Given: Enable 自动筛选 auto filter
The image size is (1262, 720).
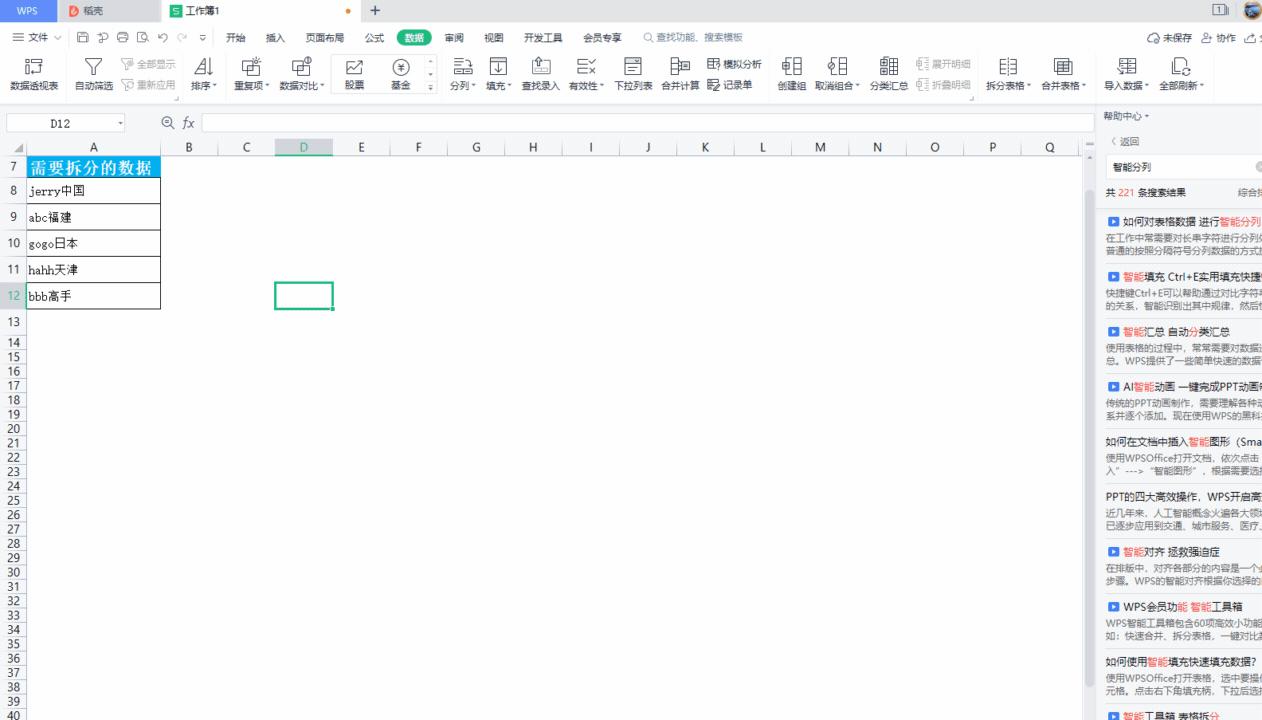Looking at the screenshot, I should point(93,75).
